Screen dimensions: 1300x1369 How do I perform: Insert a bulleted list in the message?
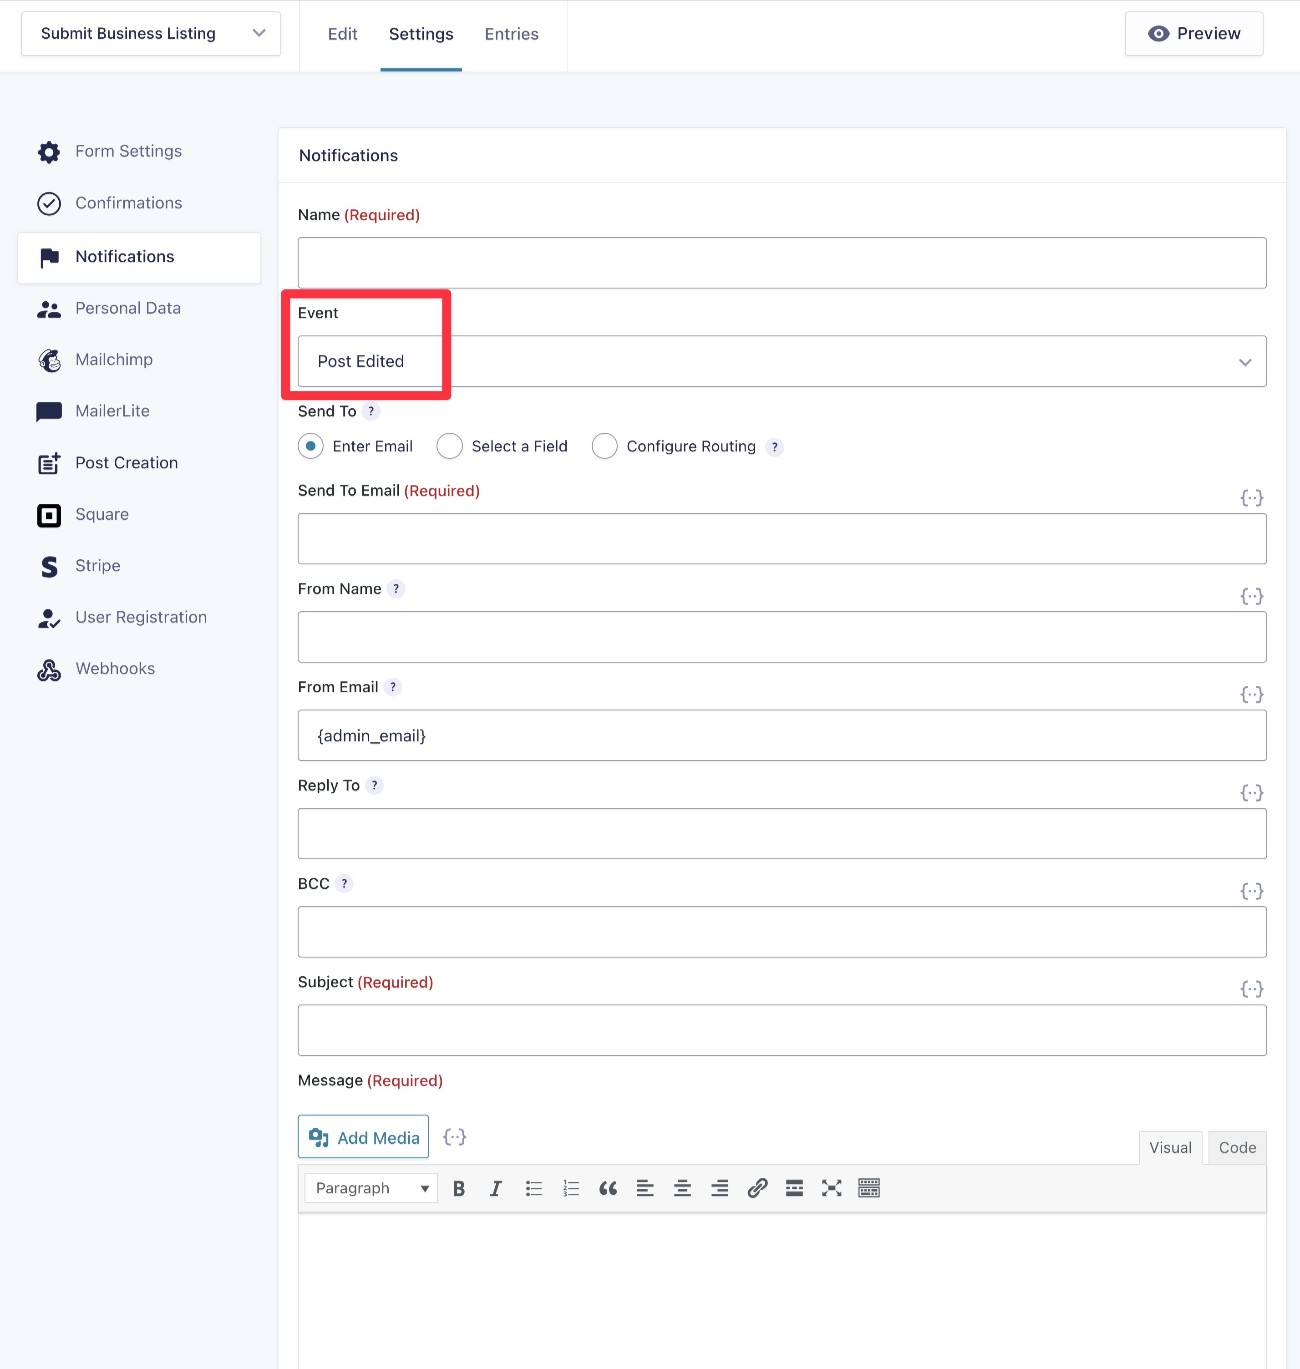click(x=533, y=1188)
